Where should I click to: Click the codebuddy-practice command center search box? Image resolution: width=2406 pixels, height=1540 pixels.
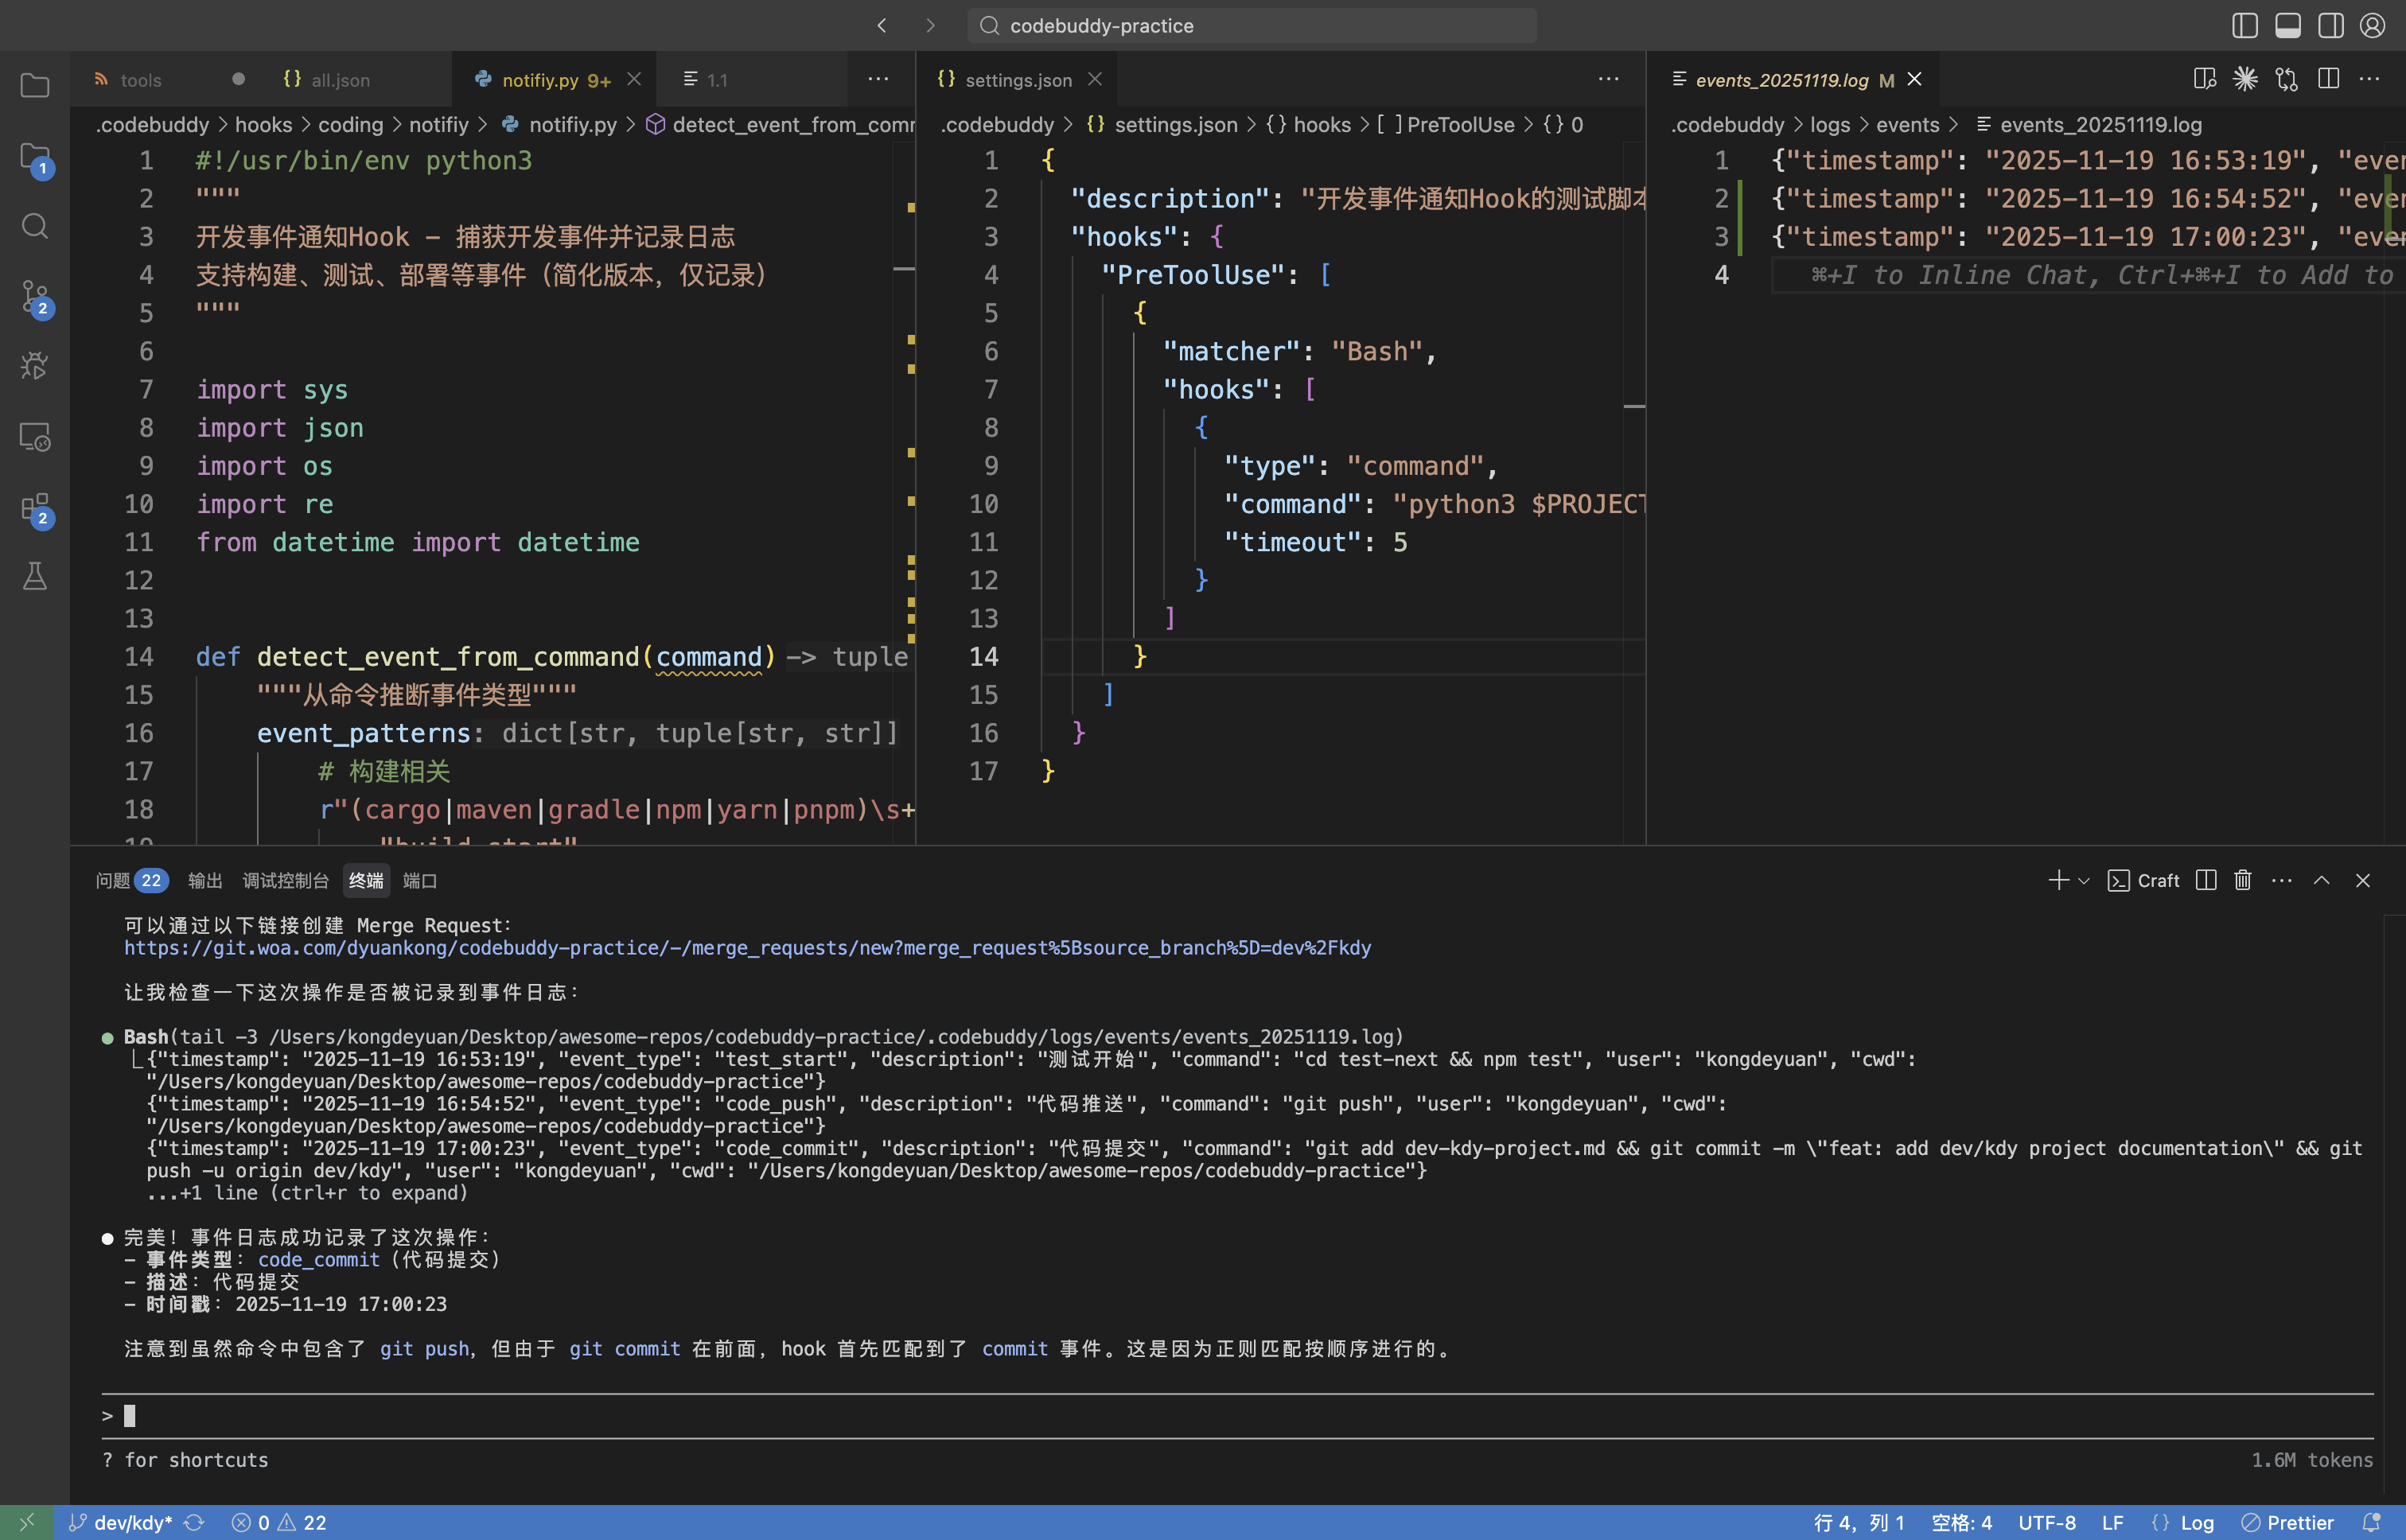click(x=1251, y=25)
